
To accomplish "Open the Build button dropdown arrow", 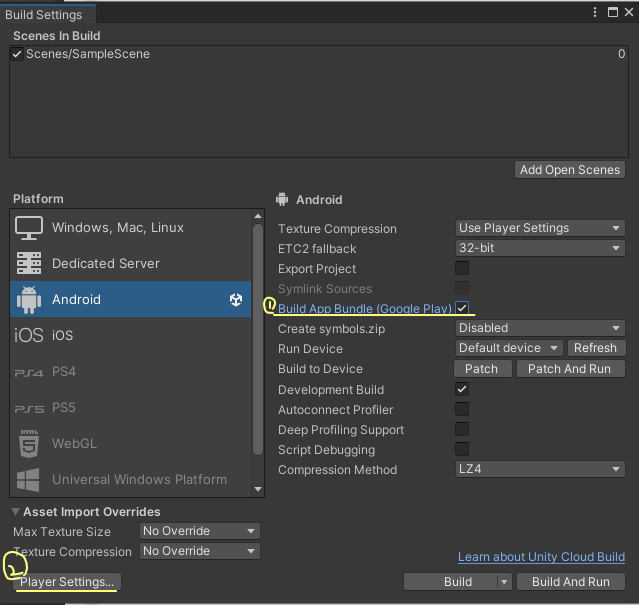I will click(504, 582).
